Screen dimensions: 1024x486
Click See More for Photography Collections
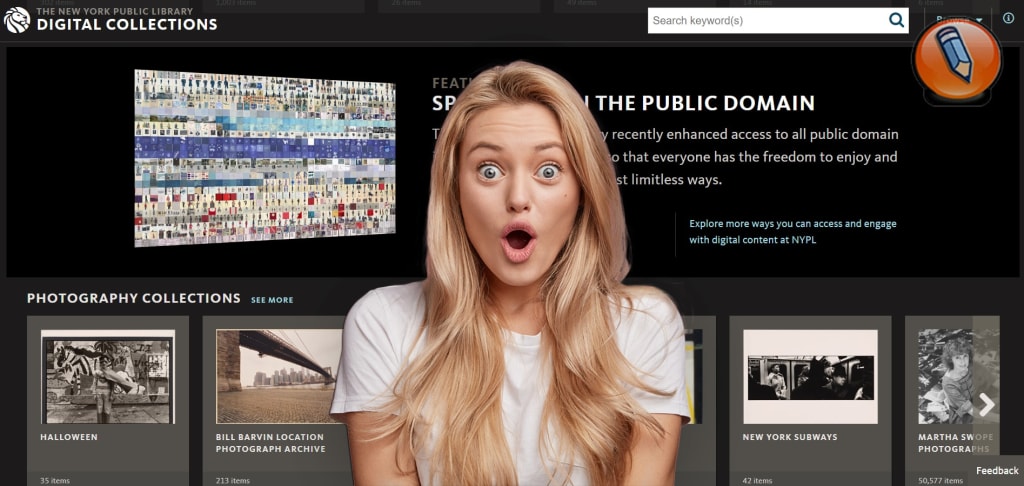(x=272, y=300)
